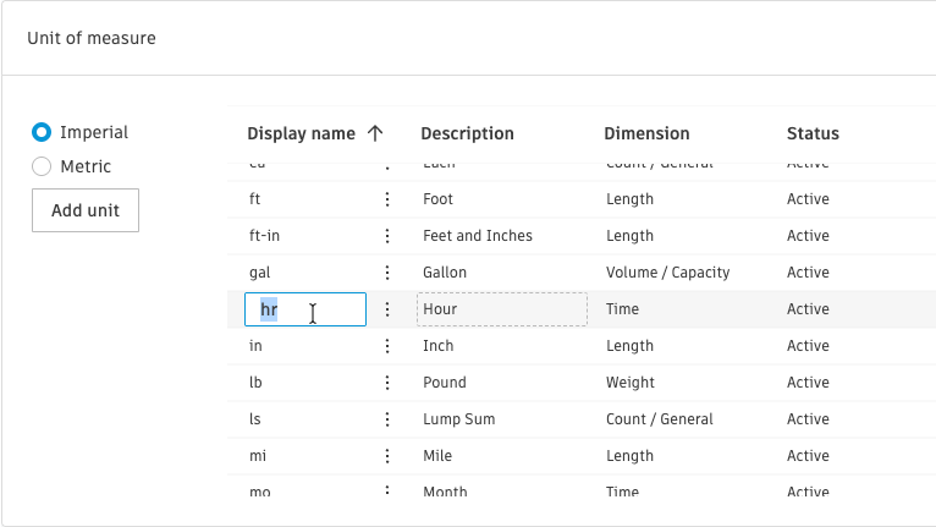Open the three-dot menu for ft-in row
Image resolution: width=936 pixels, height=528 pixels.
pyautogui.click(x=387, y=236)
